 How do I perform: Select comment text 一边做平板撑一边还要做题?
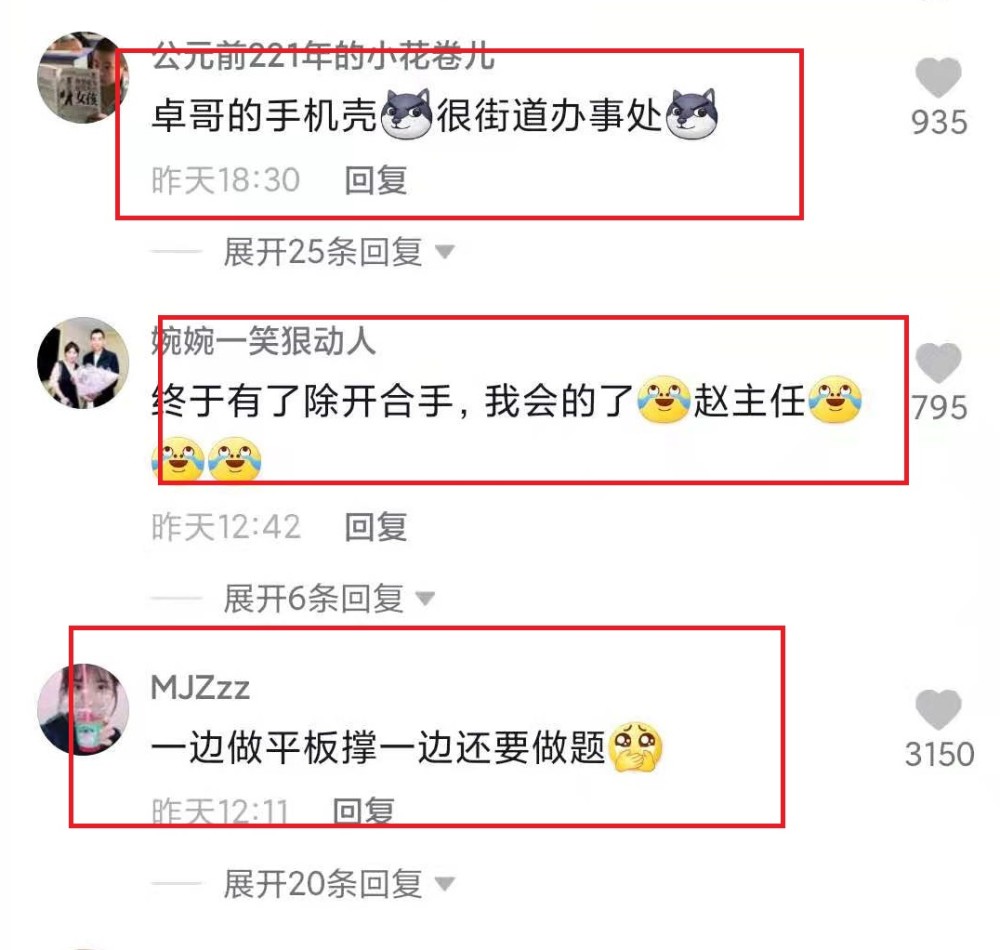(407, 747)
